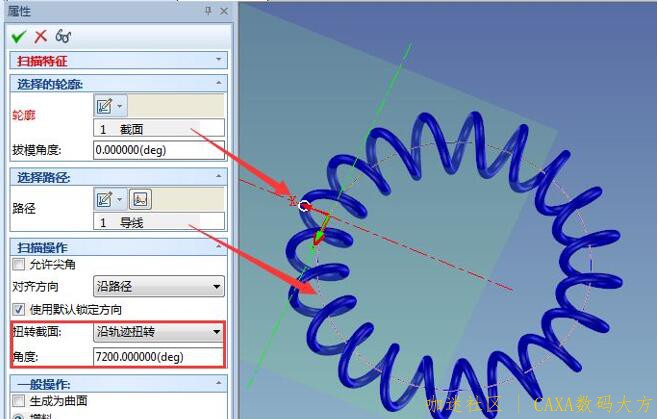Image resolution: width=658 pixels, height=419 pixels.
Task: Click the white profile circle on spring
Action: 305,207
